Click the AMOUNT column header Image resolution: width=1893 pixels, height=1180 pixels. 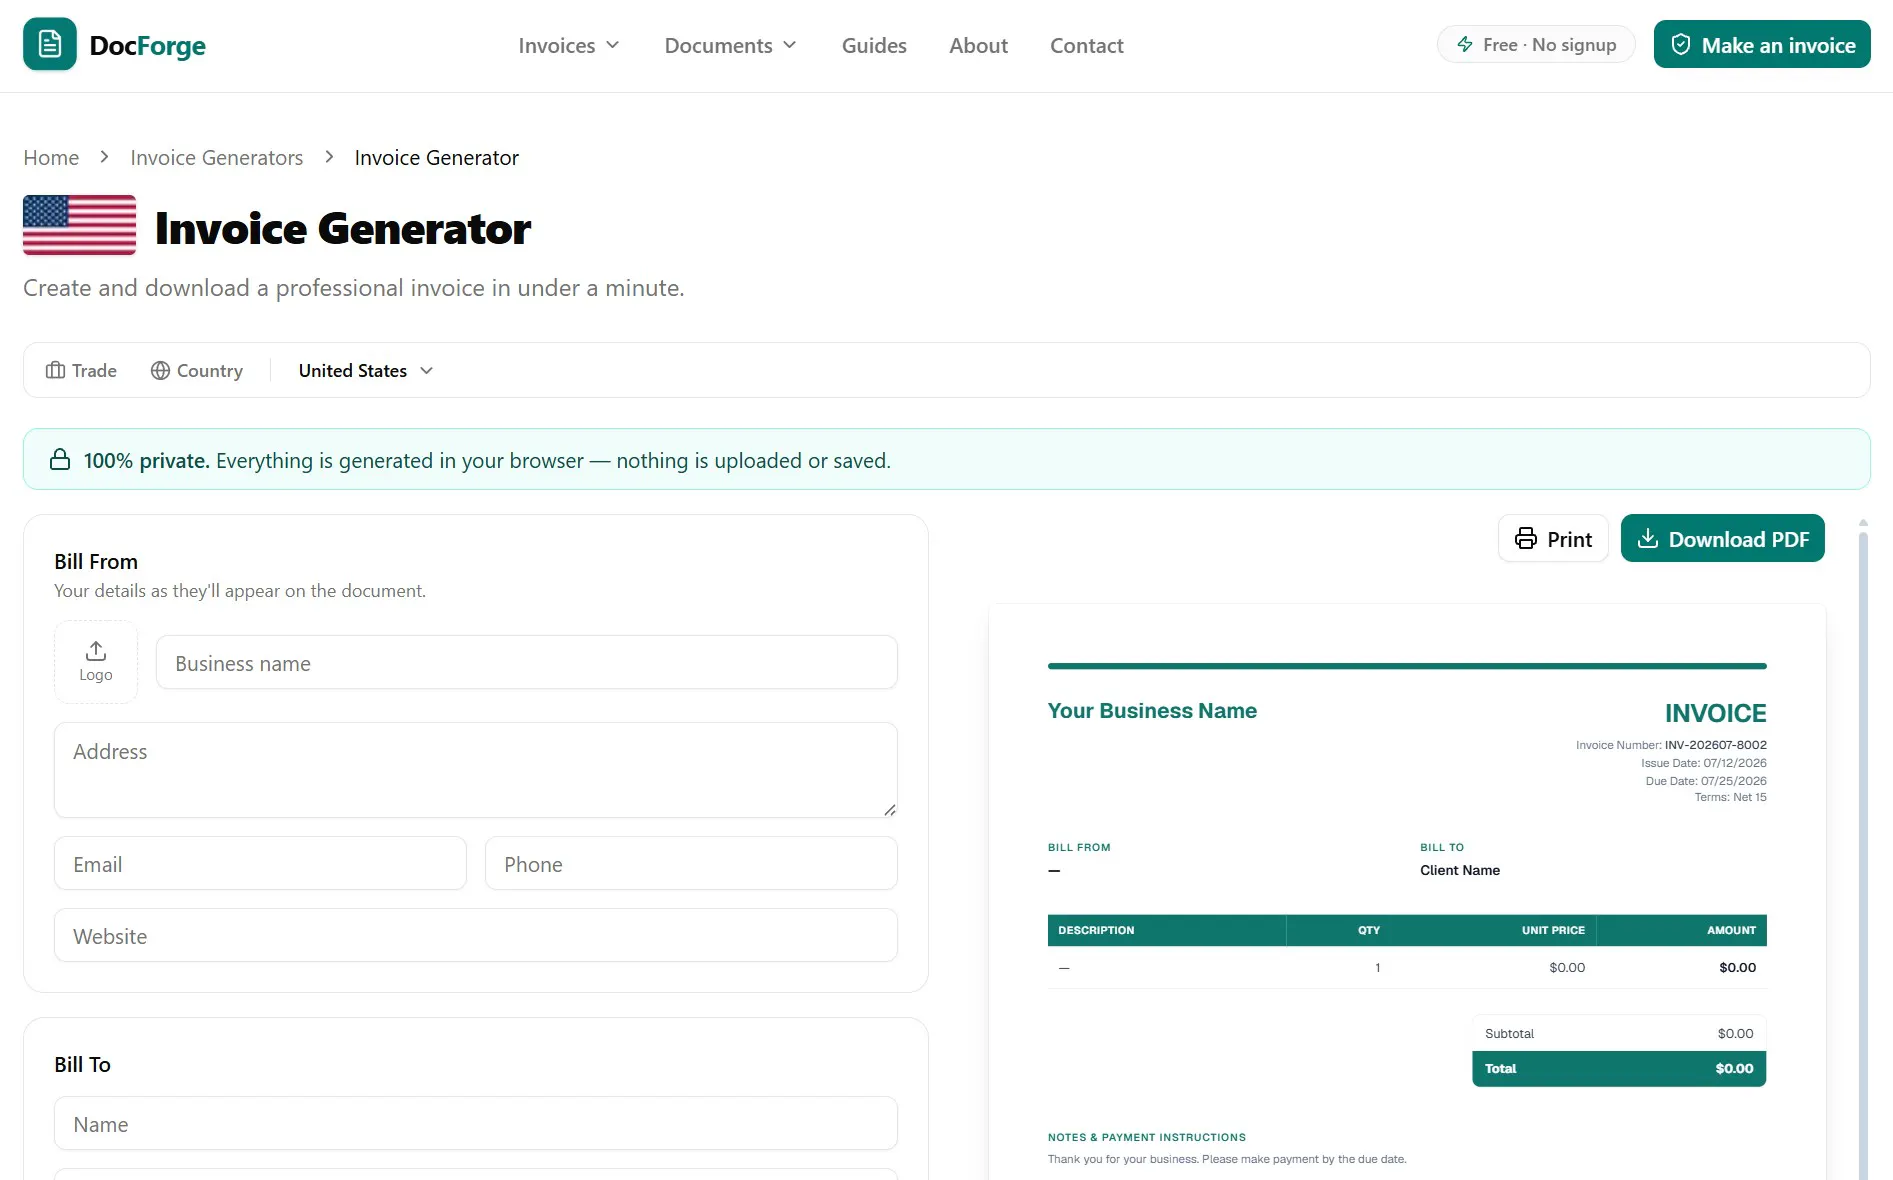[1731, 930]
